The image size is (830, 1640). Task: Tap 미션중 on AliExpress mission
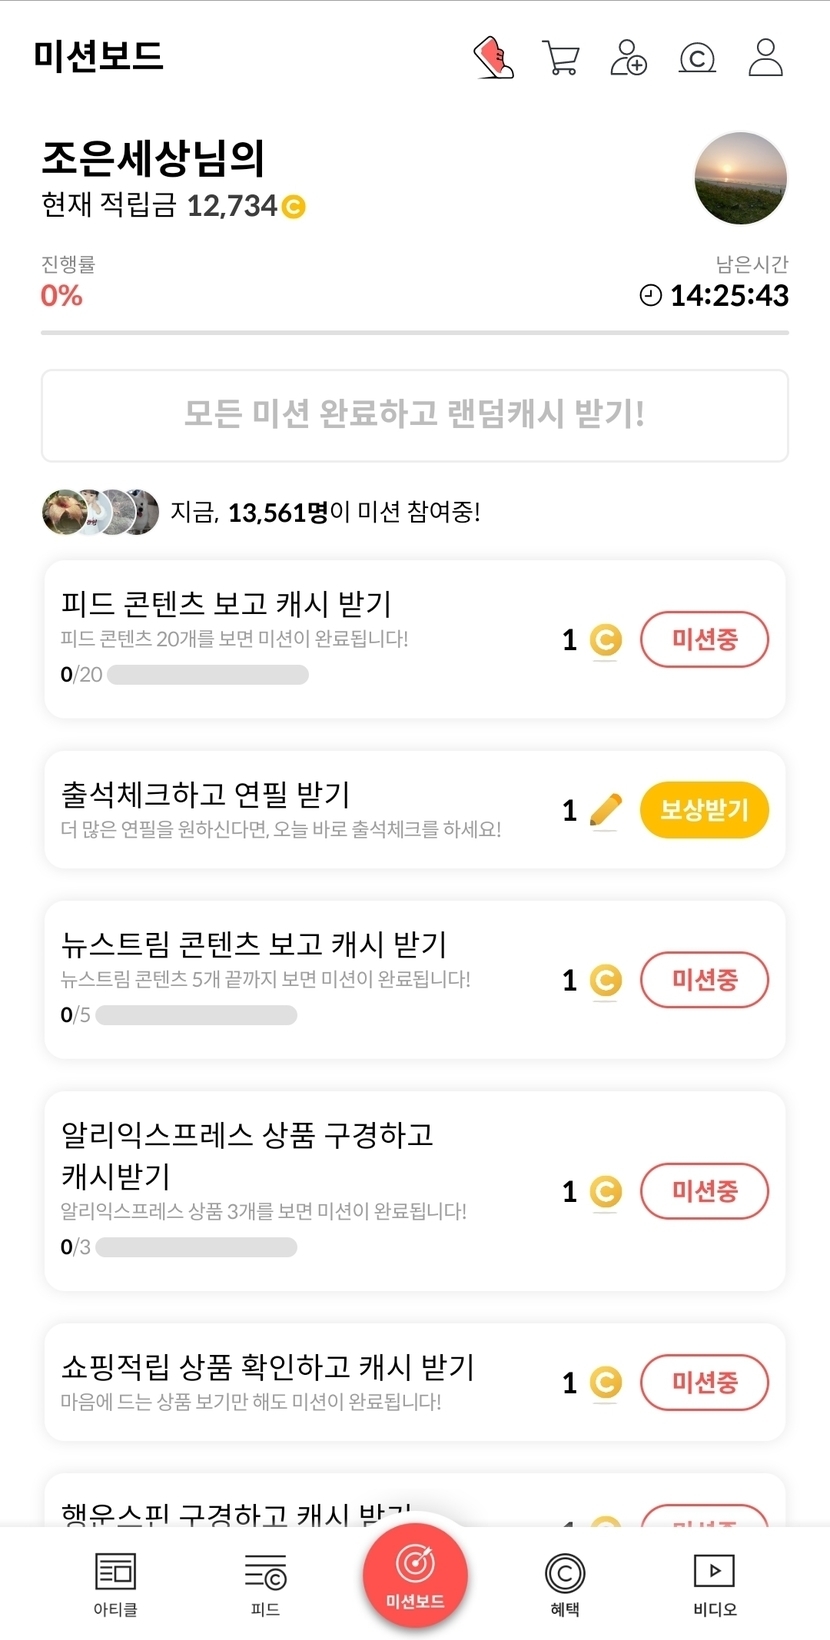704,1191
